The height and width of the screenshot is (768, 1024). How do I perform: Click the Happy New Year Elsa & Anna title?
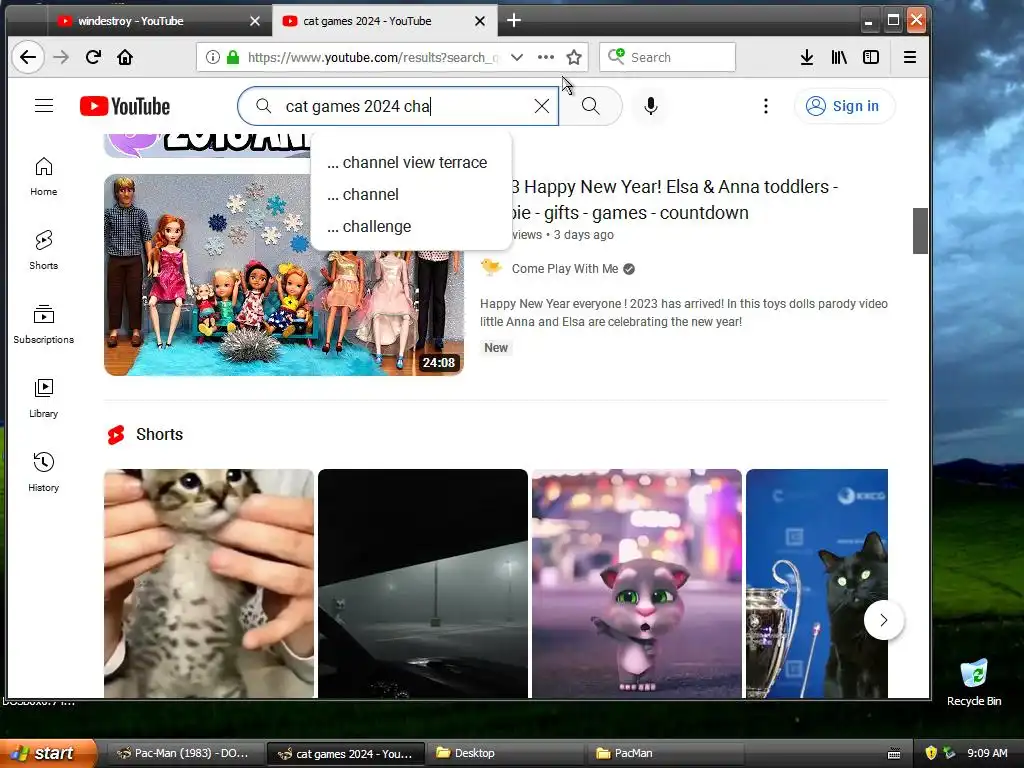674,199
